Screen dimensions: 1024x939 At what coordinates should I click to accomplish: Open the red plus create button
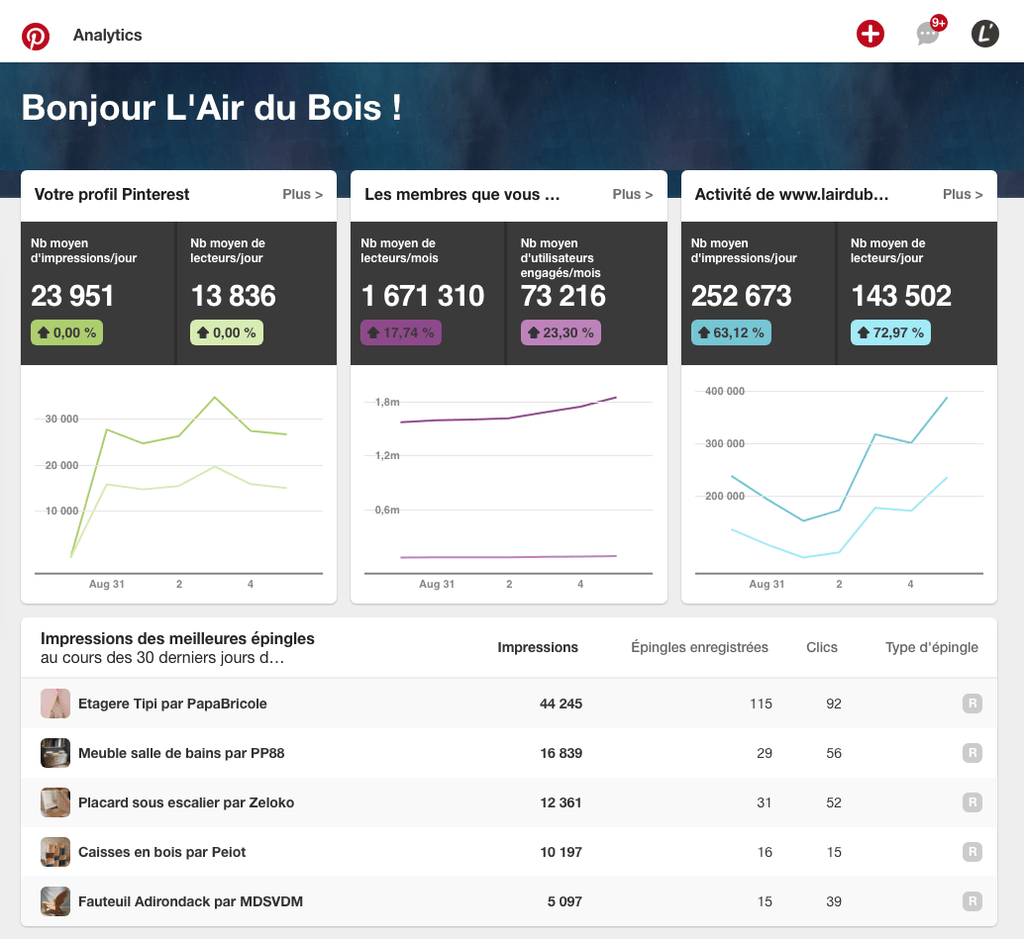click(870, 33)
